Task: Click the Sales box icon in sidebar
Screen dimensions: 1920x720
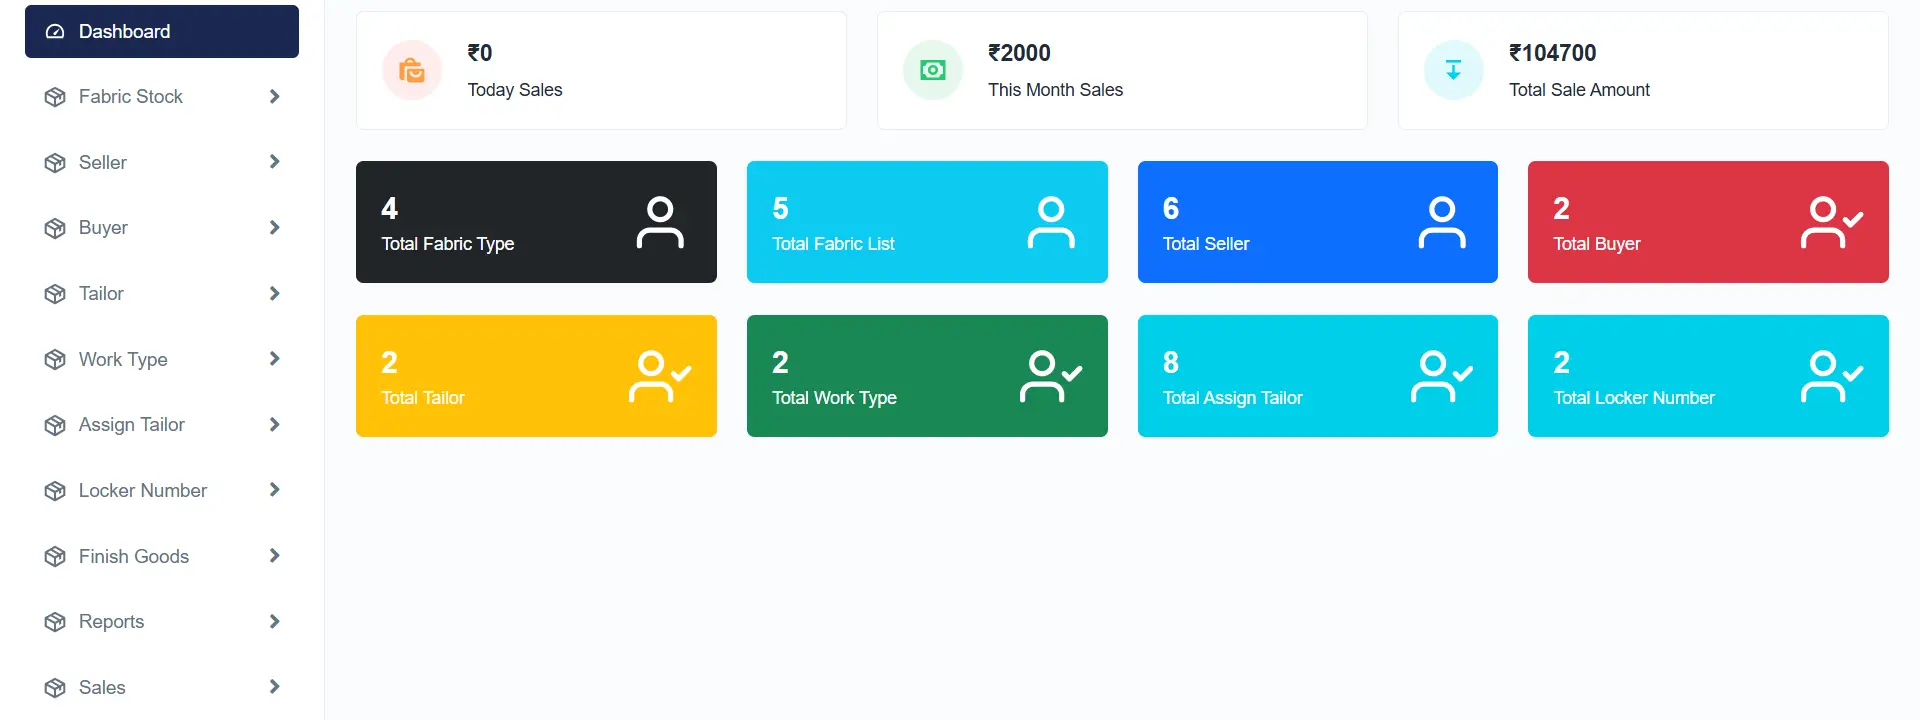Action: point(55,688)
